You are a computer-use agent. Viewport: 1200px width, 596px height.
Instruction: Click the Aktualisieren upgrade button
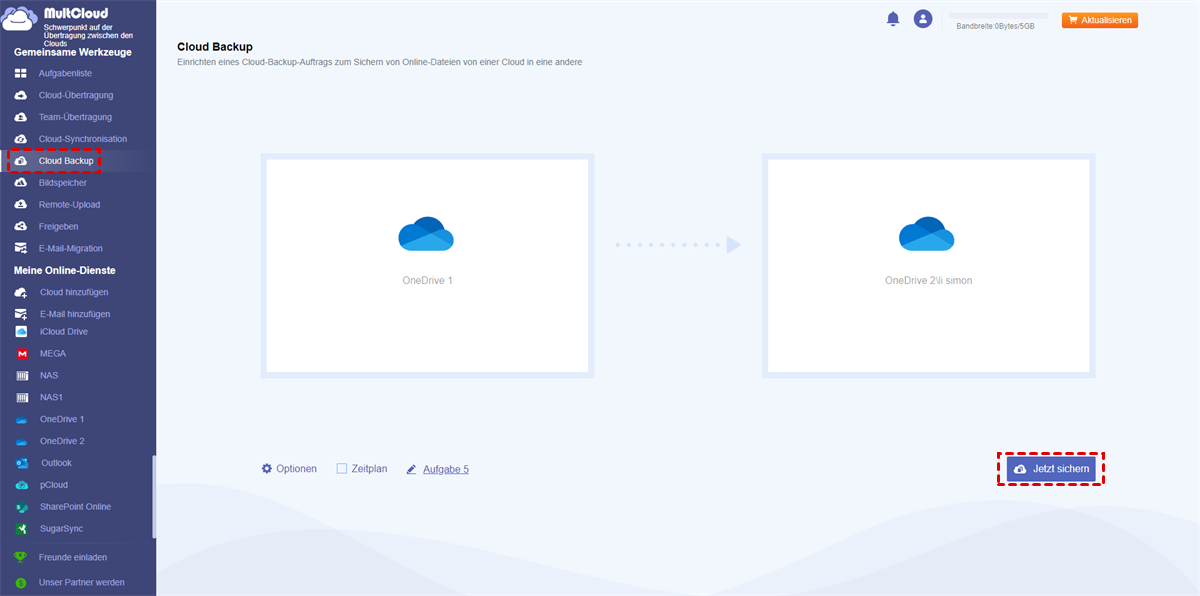point(1099,20)
